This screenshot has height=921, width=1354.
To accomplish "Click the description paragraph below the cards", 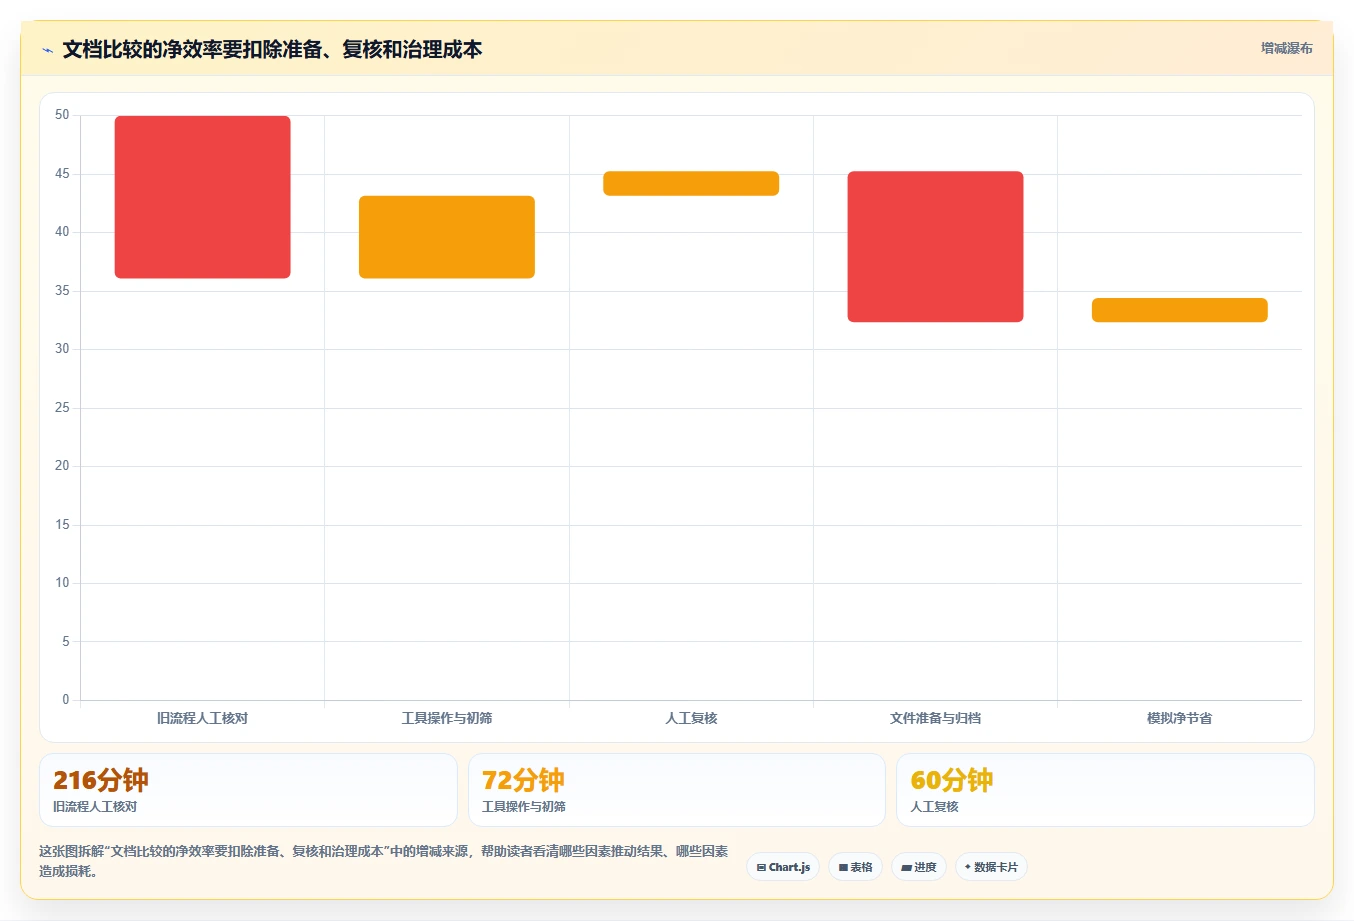I will [x=384, y=861].
